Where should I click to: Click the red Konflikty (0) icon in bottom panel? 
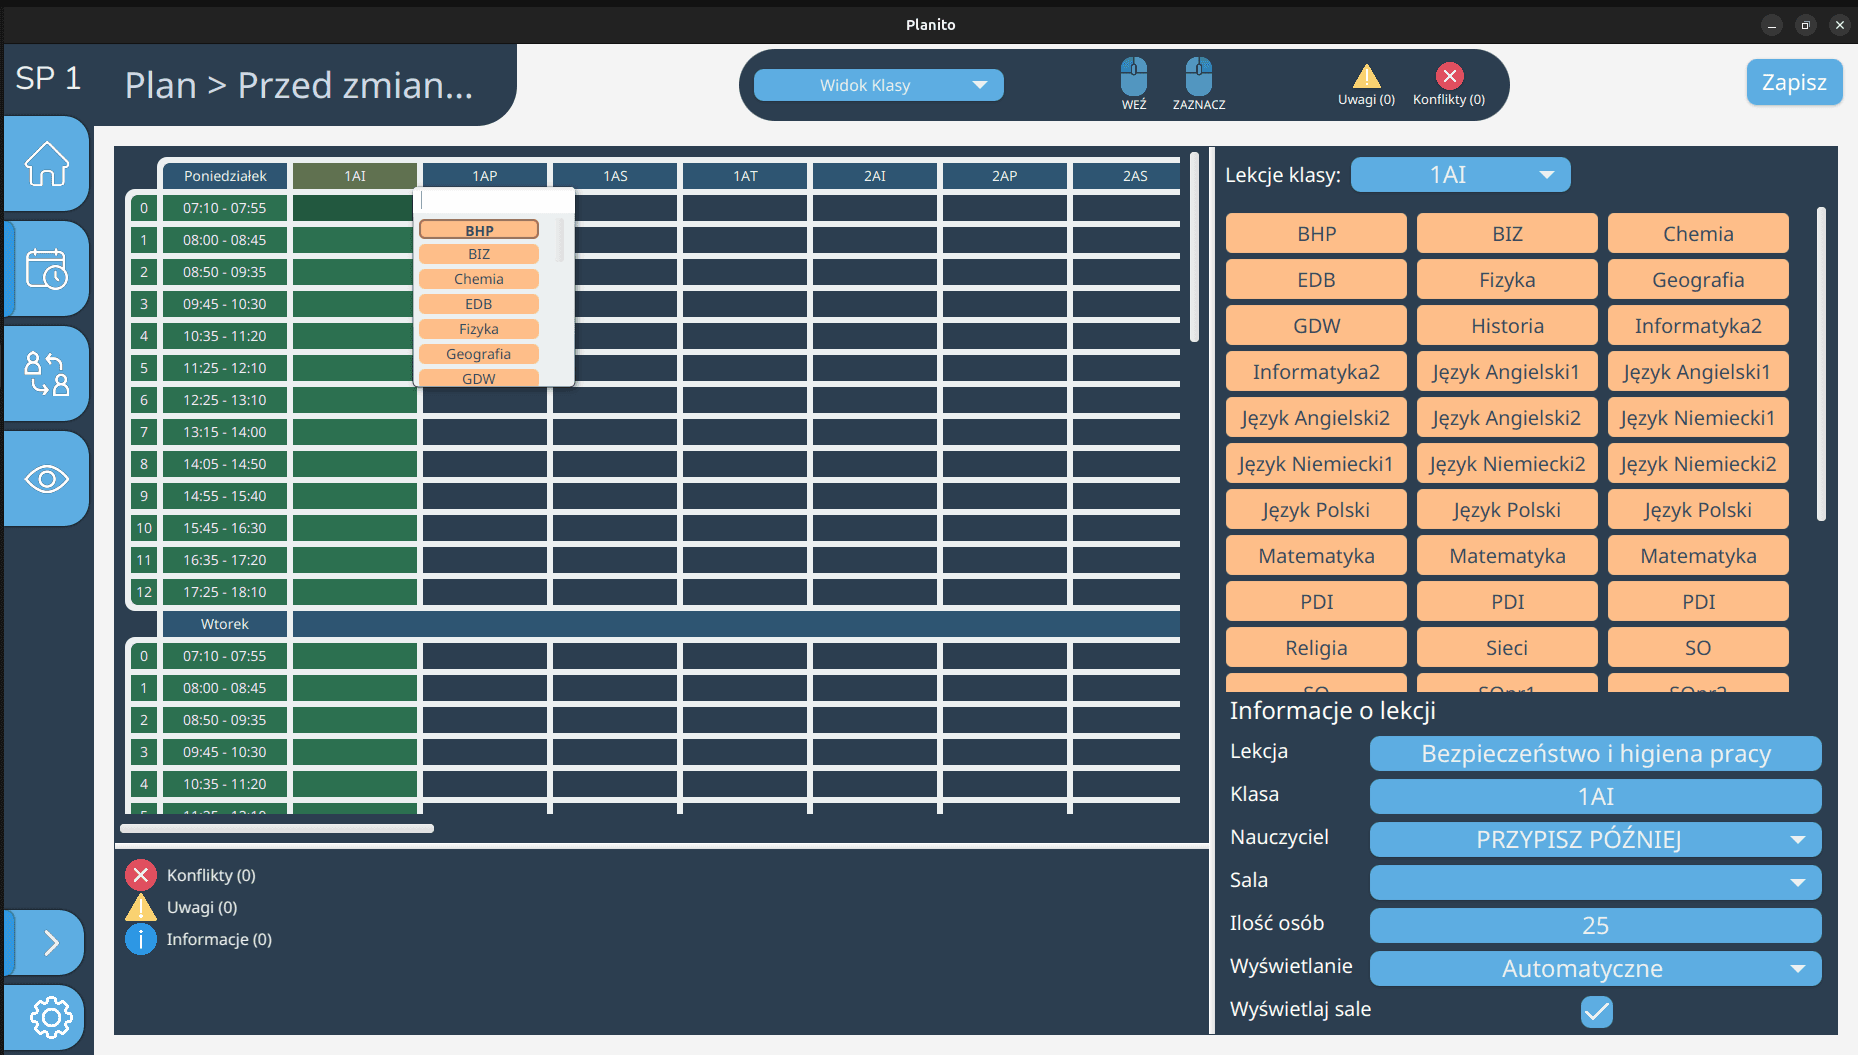click(141, 875)
